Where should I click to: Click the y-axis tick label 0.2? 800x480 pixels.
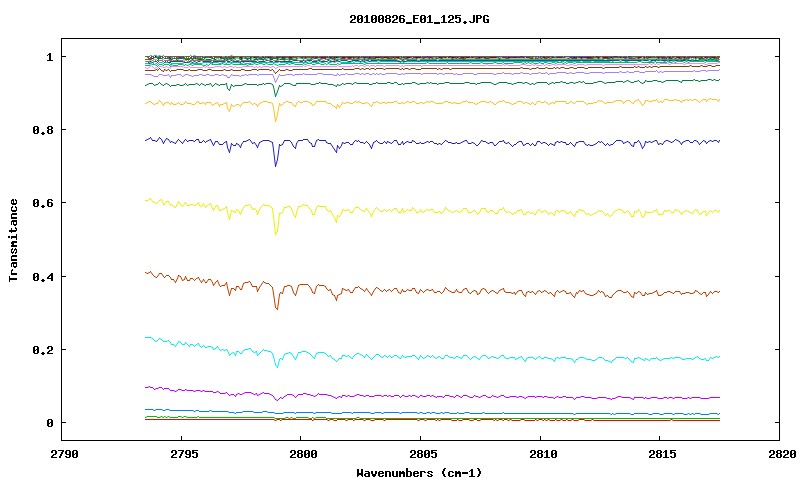point(43,350)
